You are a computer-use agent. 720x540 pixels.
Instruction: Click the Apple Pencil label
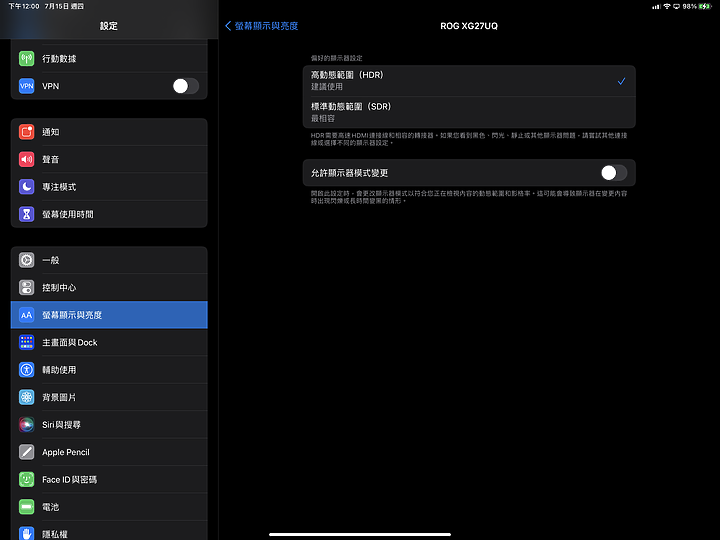pyautogui.click(x=66, y=452)
